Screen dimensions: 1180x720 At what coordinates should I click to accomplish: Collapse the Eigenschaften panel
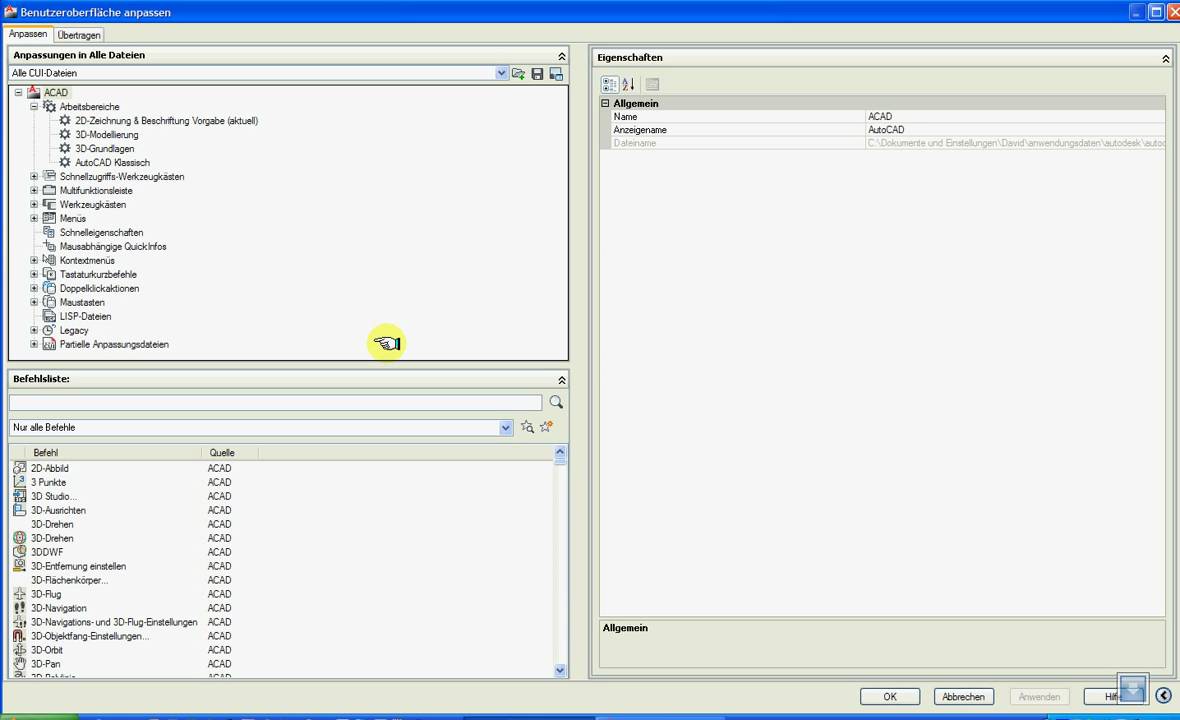[1166, 58]
